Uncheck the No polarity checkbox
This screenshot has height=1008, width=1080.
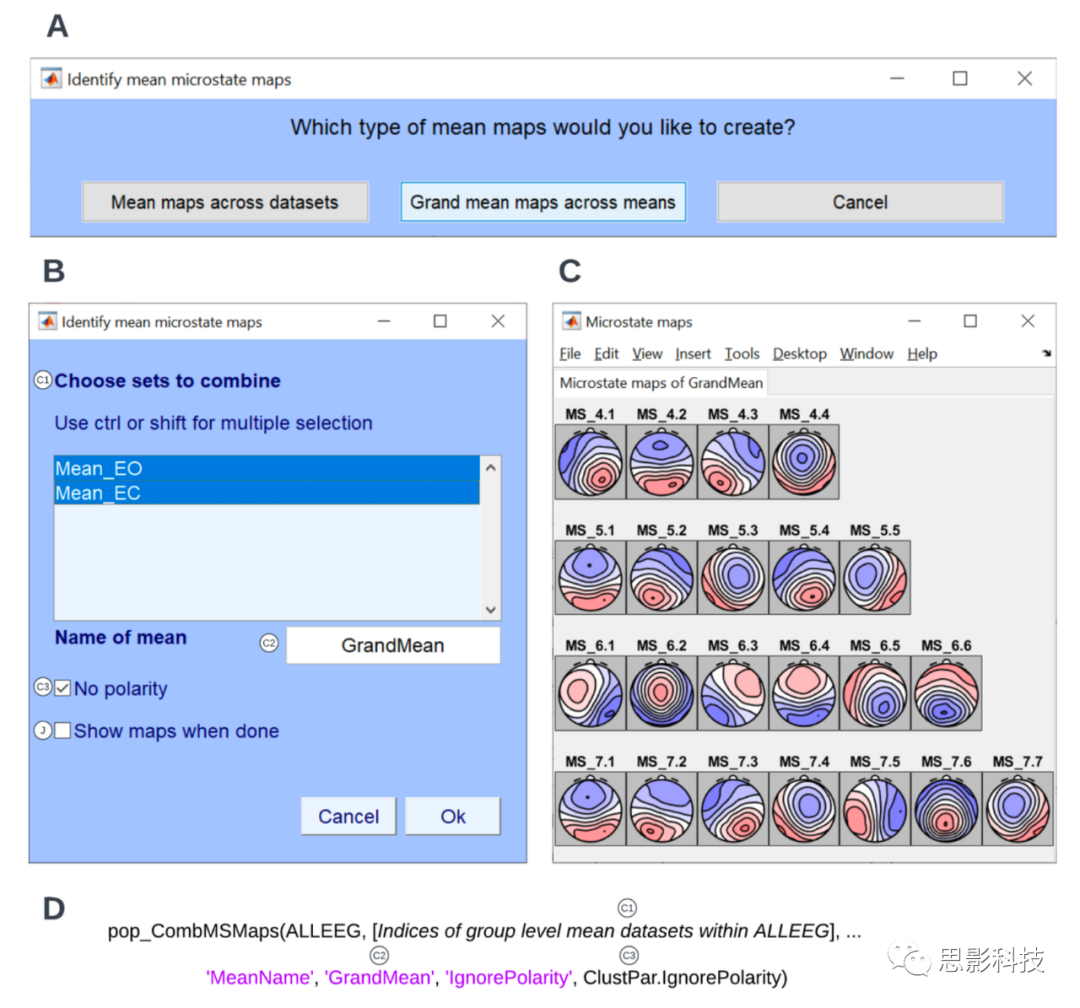pos(60,688)
